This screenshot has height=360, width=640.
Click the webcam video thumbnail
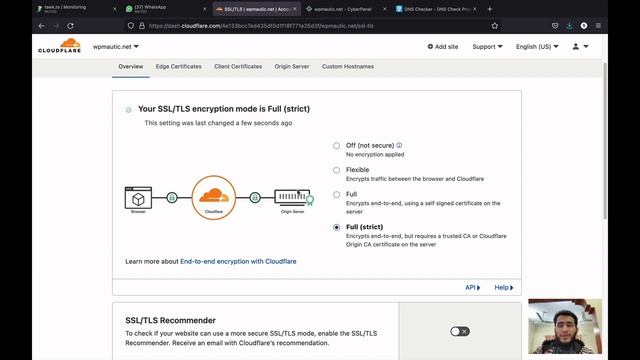pyautogui.click(x=565, y=326)
